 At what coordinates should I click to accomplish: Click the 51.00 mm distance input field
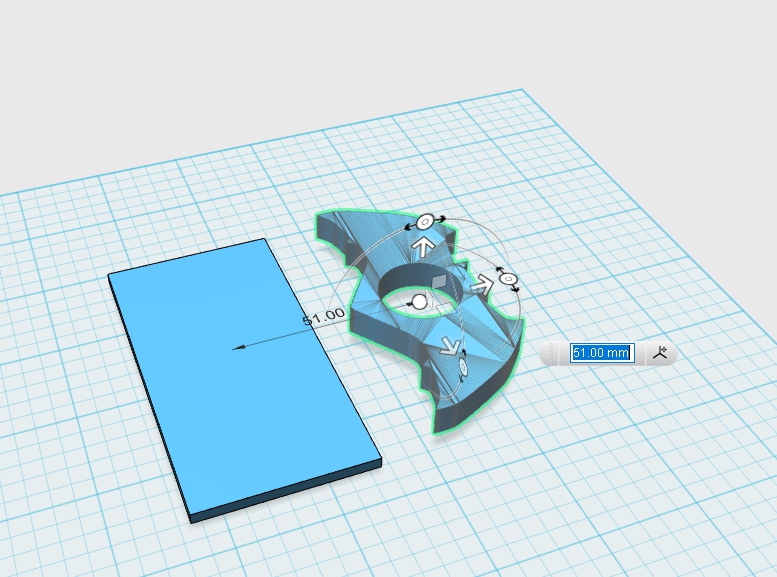pos(602,353)
